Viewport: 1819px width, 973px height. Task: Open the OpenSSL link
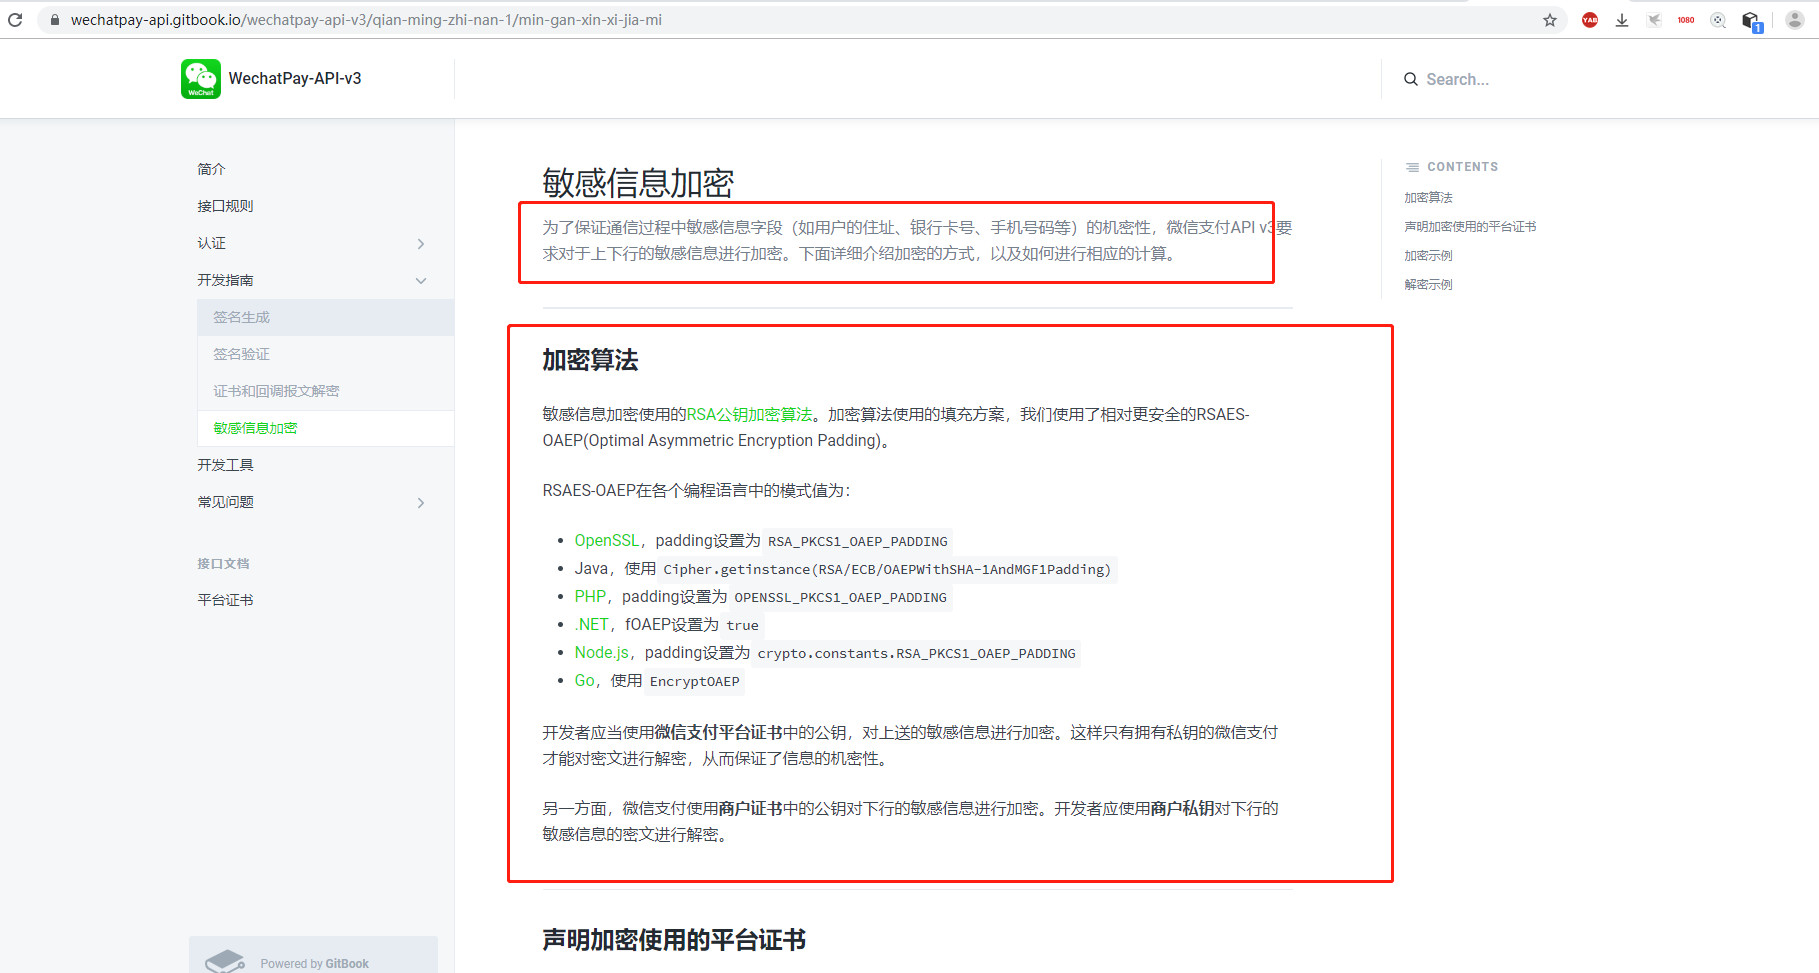(606, 540)
